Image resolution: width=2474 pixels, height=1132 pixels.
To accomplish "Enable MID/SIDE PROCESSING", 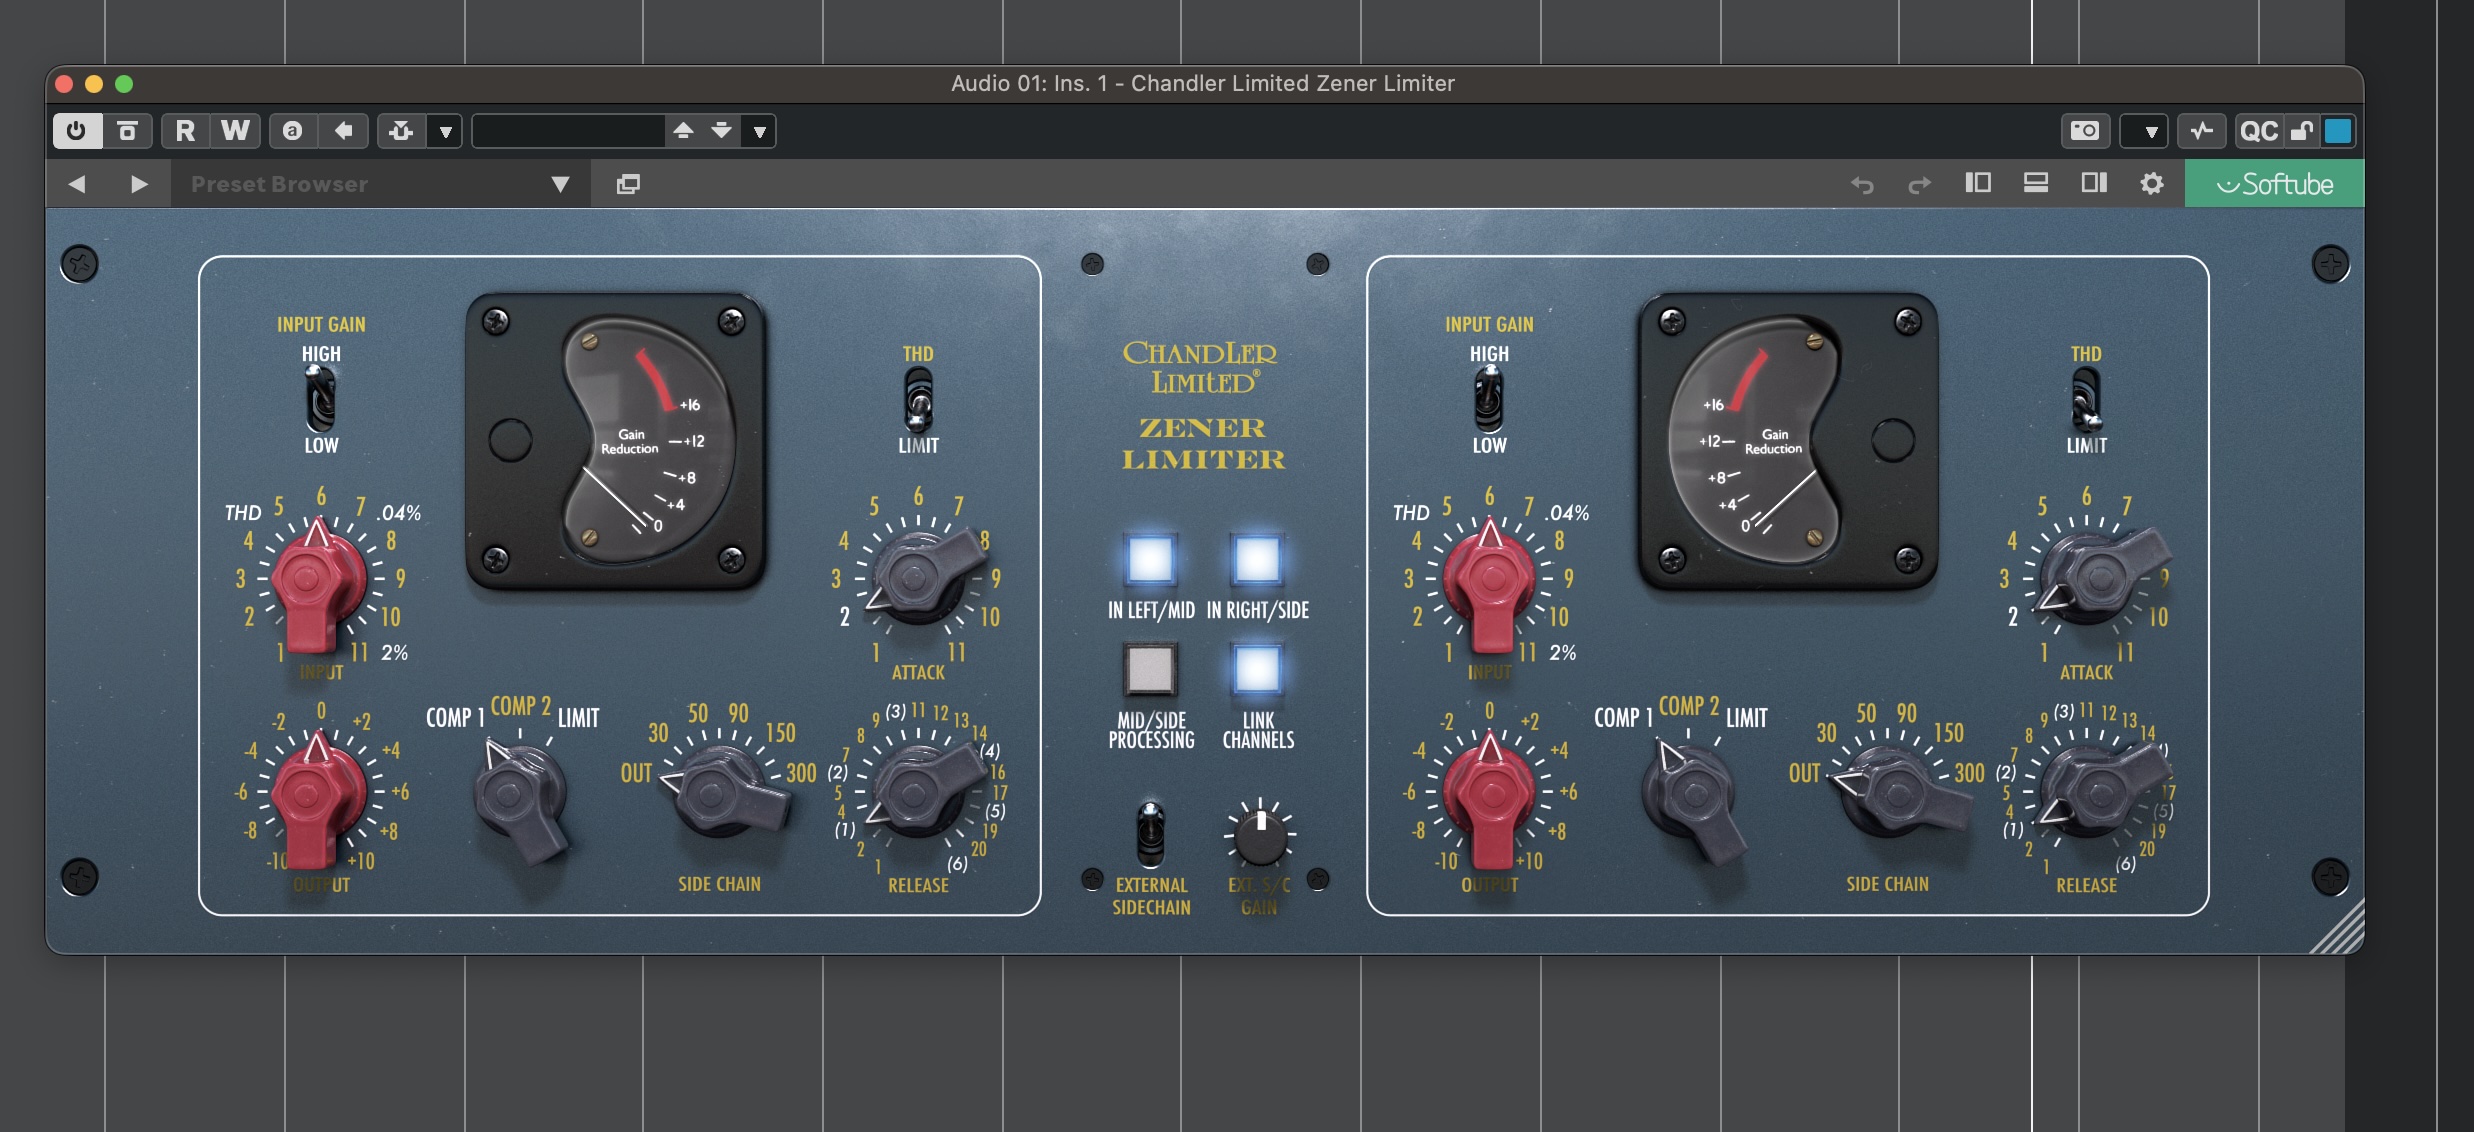I will pos(1151,668).
